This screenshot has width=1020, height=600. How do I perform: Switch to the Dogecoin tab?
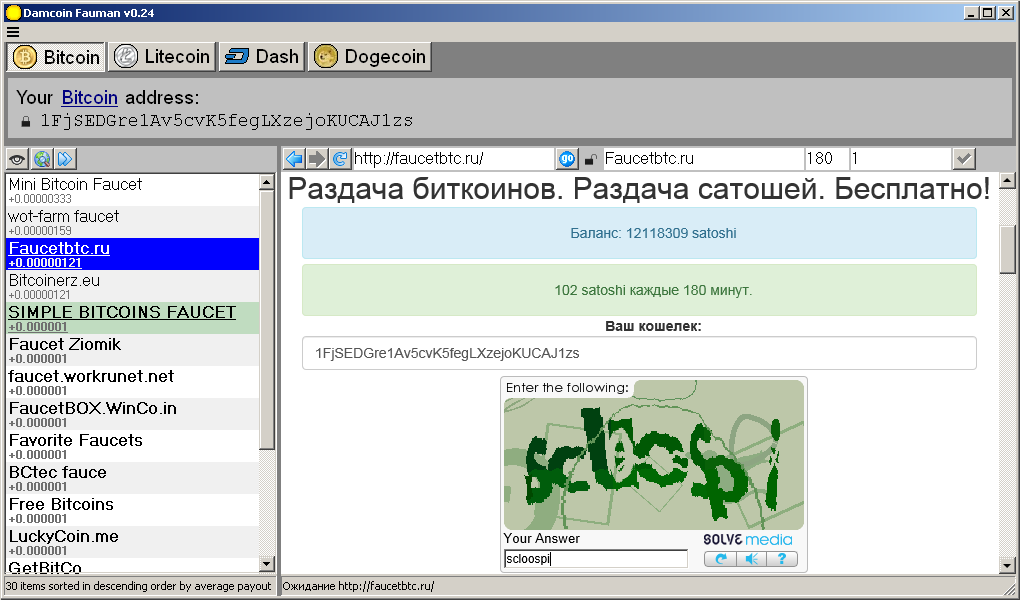point(369,57)
